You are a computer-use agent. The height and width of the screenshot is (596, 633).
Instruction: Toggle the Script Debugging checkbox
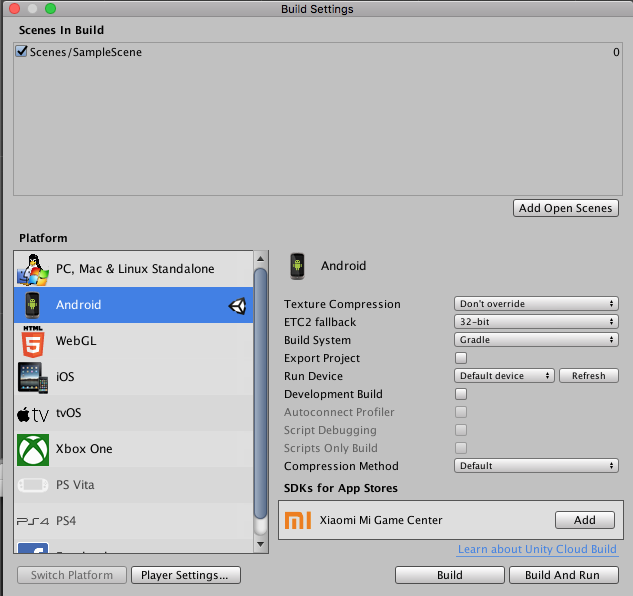[x=461, y=430]
